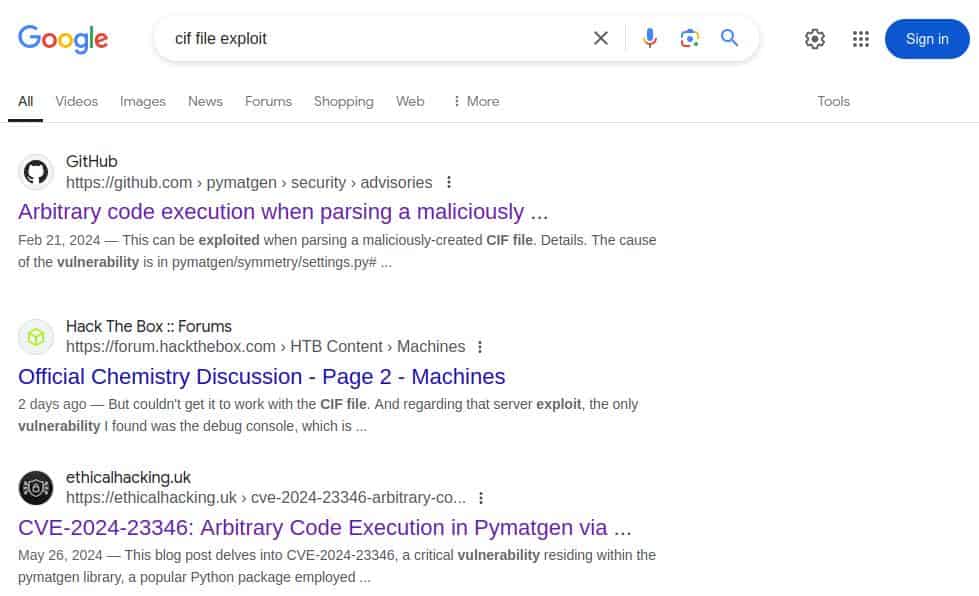Screen dimensions: 979x596
Task: Open three-dot menu for ethicalhacking.uk result
Action: tap(481, 498)
